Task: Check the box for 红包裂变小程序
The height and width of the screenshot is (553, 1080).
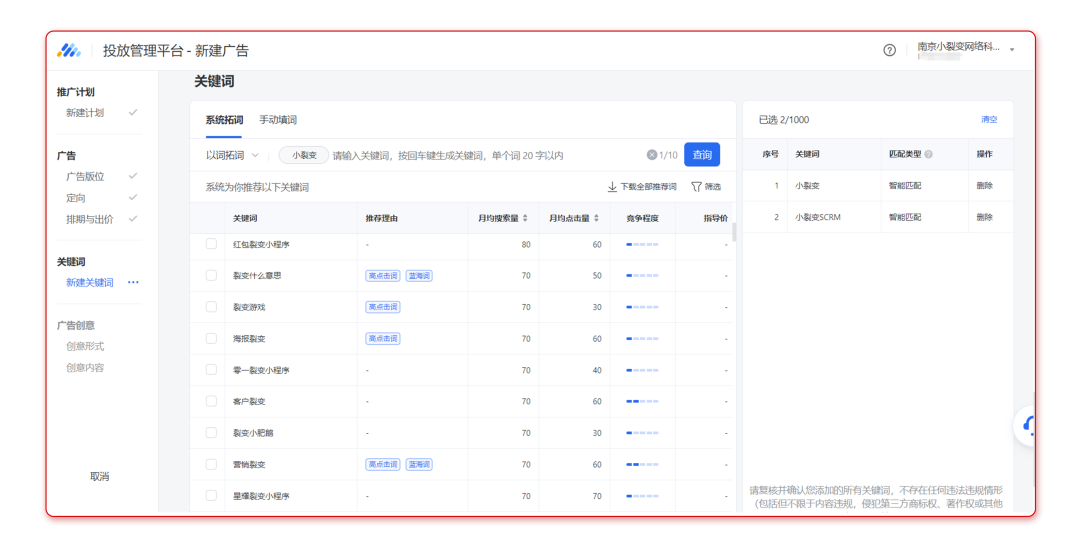Action: (211, 244)
